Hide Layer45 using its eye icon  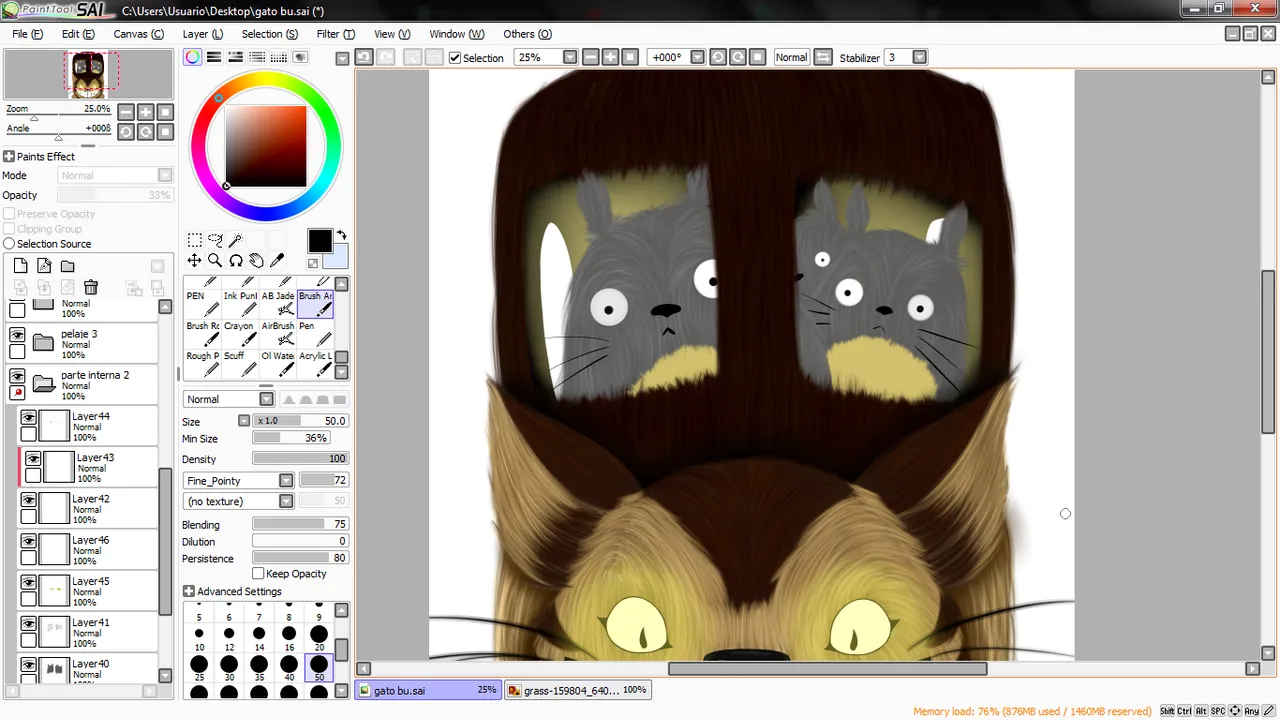click(29, 582)
